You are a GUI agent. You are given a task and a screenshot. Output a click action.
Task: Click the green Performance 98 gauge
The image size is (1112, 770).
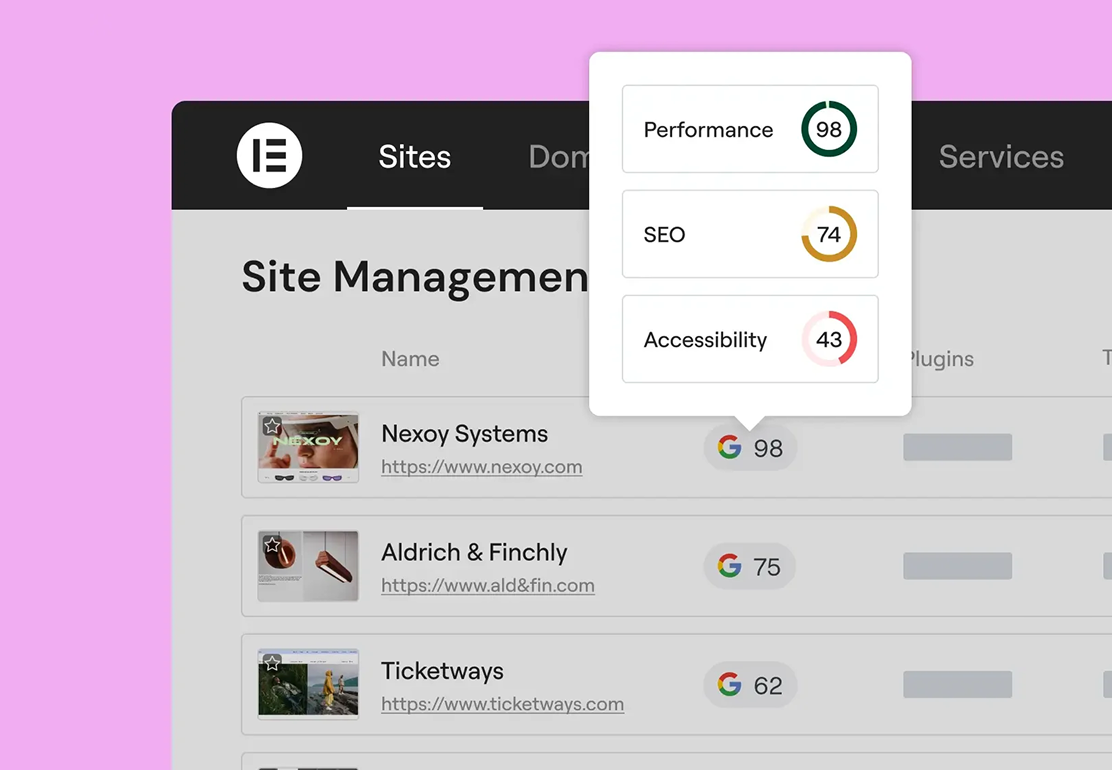(829, 129)
